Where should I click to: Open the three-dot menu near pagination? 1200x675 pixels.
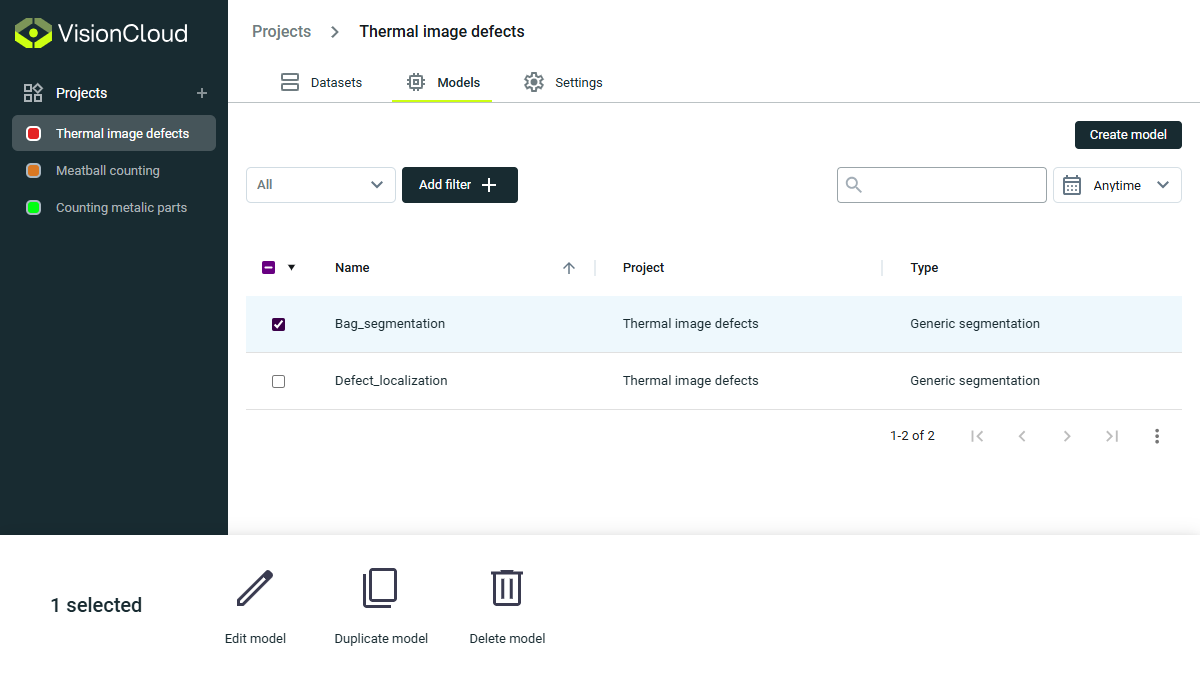[x=1157, y=435]
